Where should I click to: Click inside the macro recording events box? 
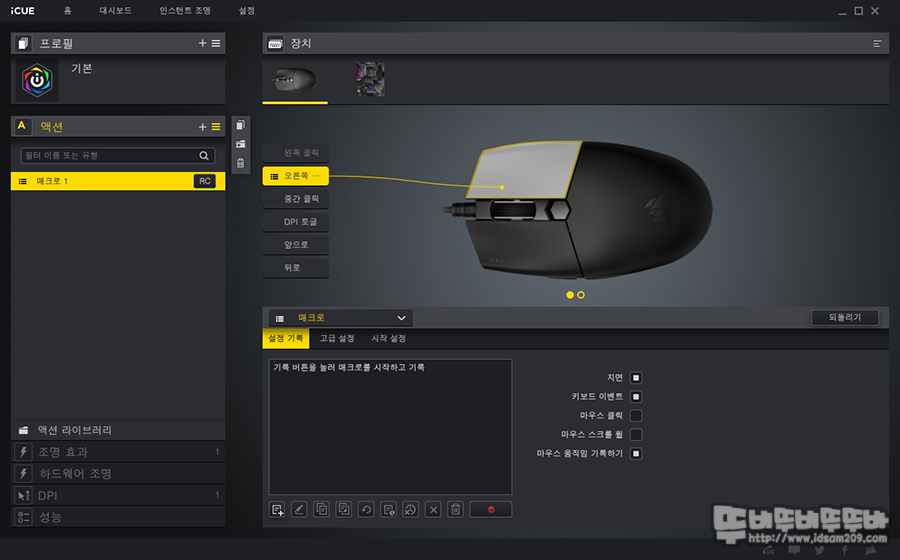390,427
